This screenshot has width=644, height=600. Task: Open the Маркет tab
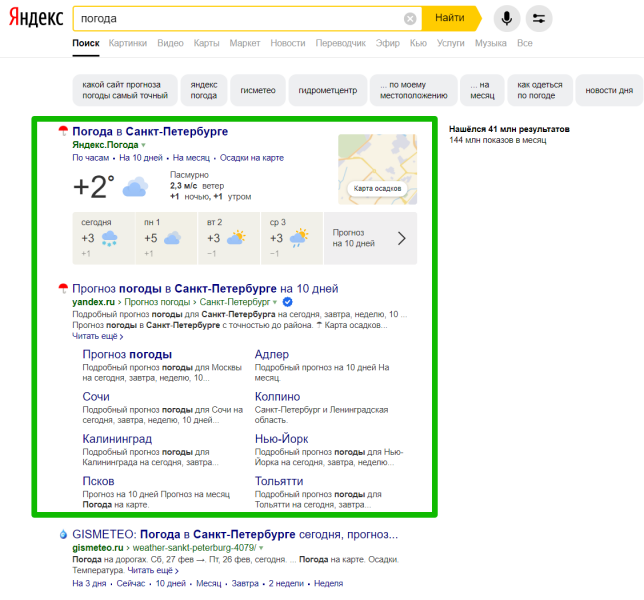point(245,43)
